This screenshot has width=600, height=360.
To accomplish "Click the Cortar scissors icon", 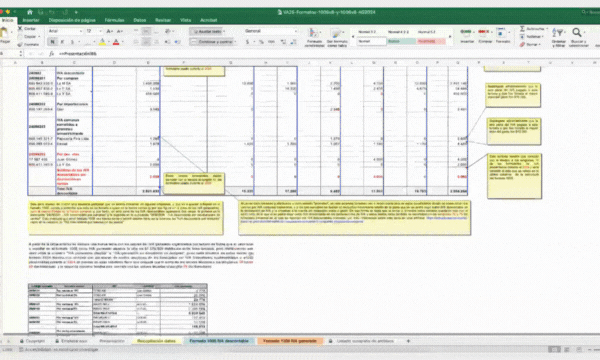I will [20, 29].
